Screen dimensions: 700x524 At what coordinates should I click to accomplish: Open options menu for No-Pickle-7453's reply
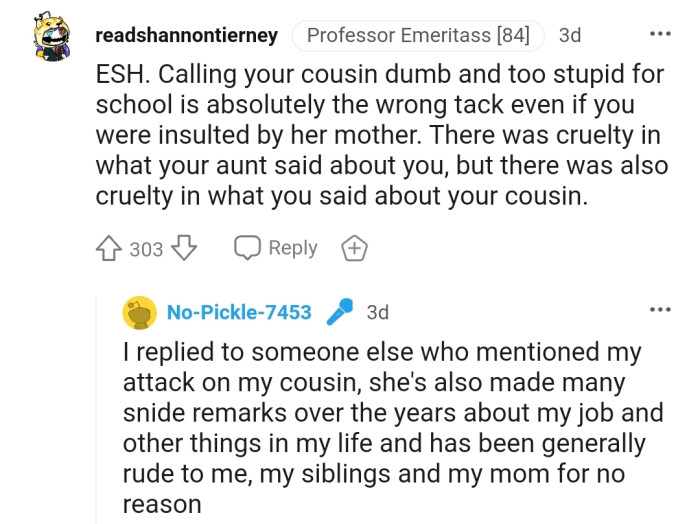[x=660, y=311]
